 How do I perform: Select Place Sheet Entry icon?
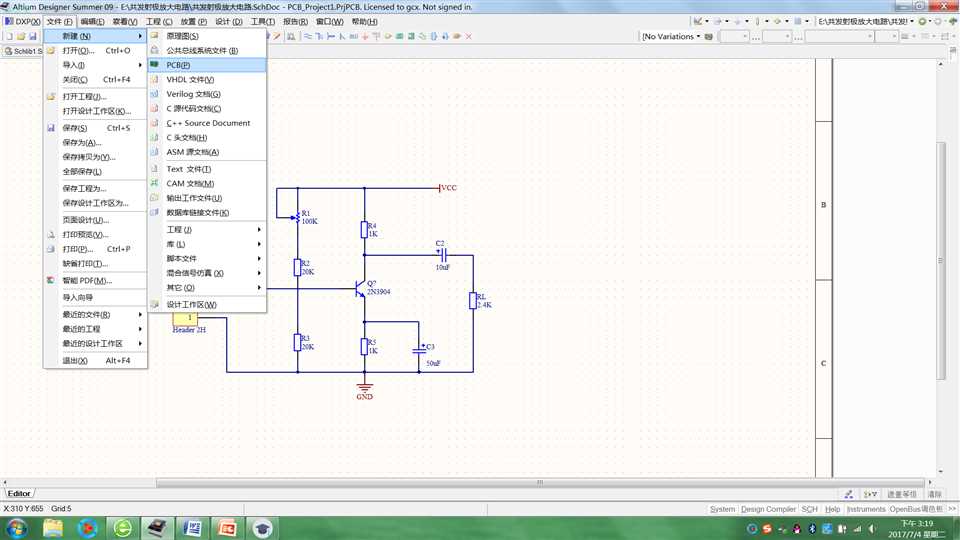[411, 37]
